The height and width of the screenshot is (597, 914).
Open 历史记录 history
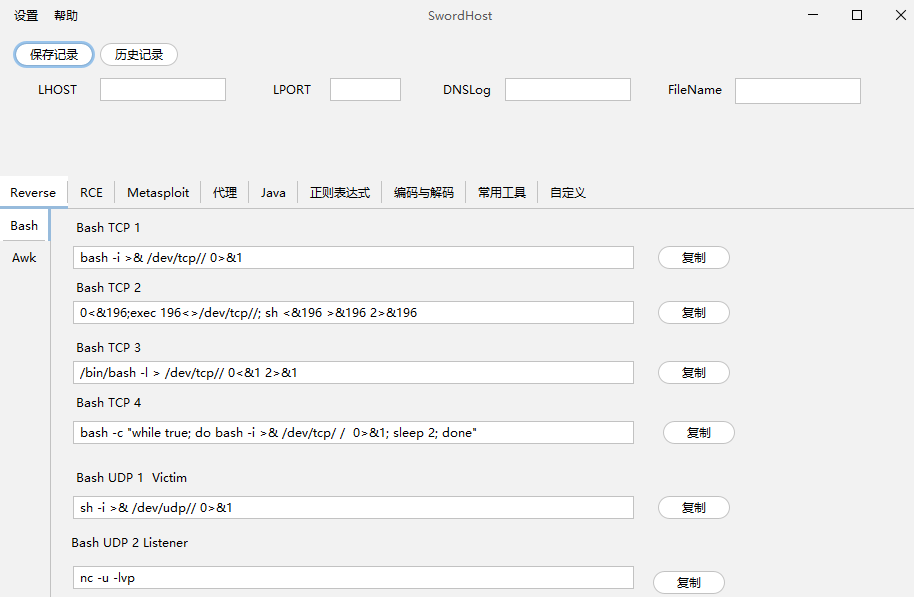139,55
